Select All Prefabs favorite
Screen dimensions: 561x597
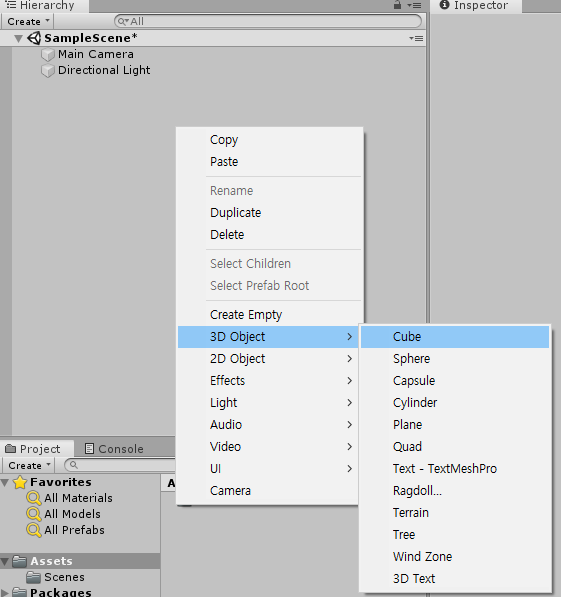pos(74,530)
